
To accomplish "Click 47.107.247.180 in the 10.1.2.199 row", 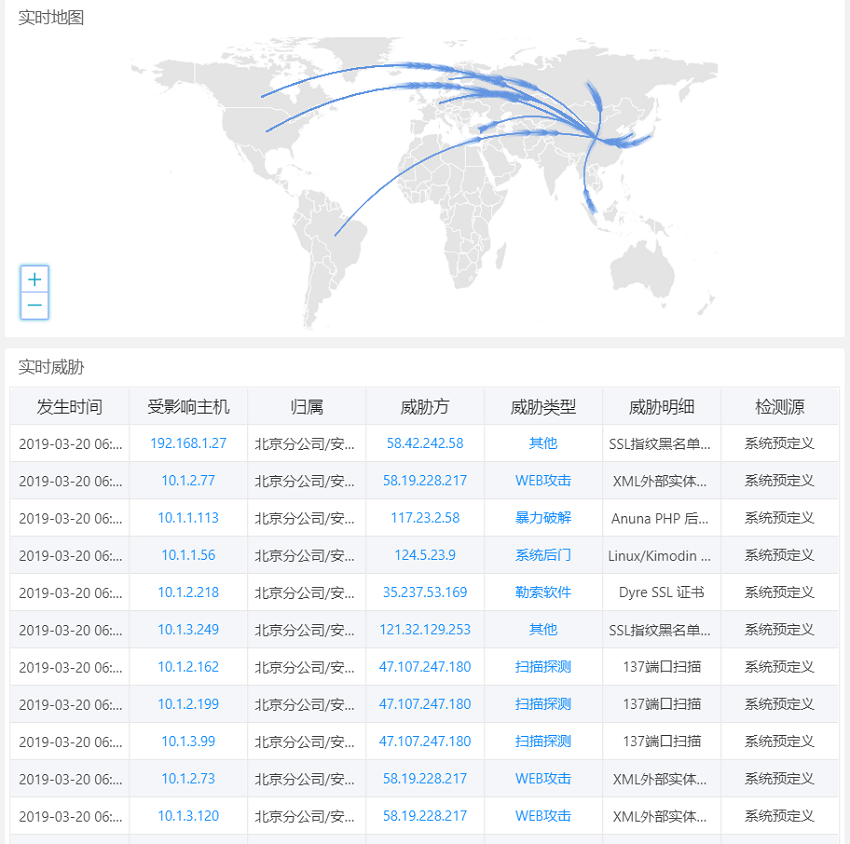I will pos(425,704).
